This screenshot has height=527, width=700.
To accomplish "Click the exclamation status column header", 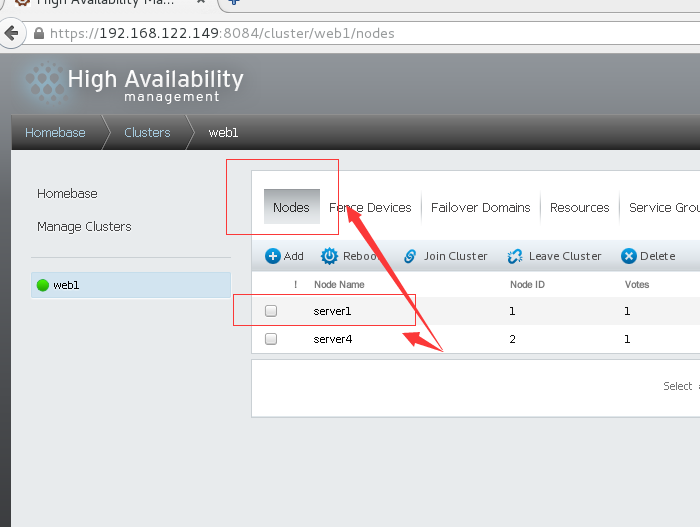I will pos(296,284).
